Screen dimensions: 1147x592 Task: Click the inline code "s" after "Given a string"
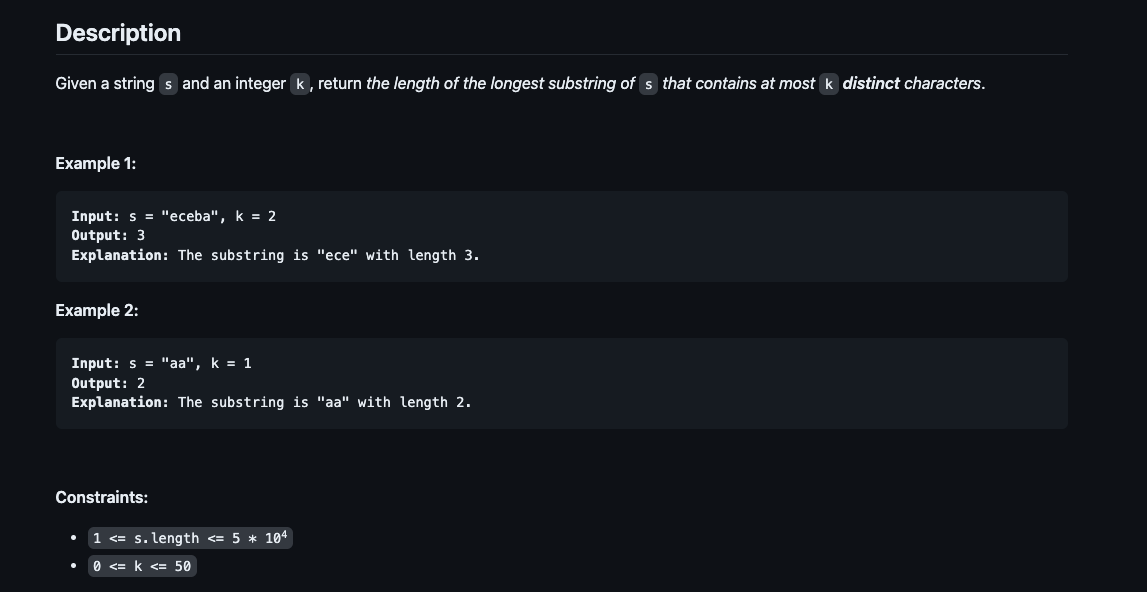point(168,84)
